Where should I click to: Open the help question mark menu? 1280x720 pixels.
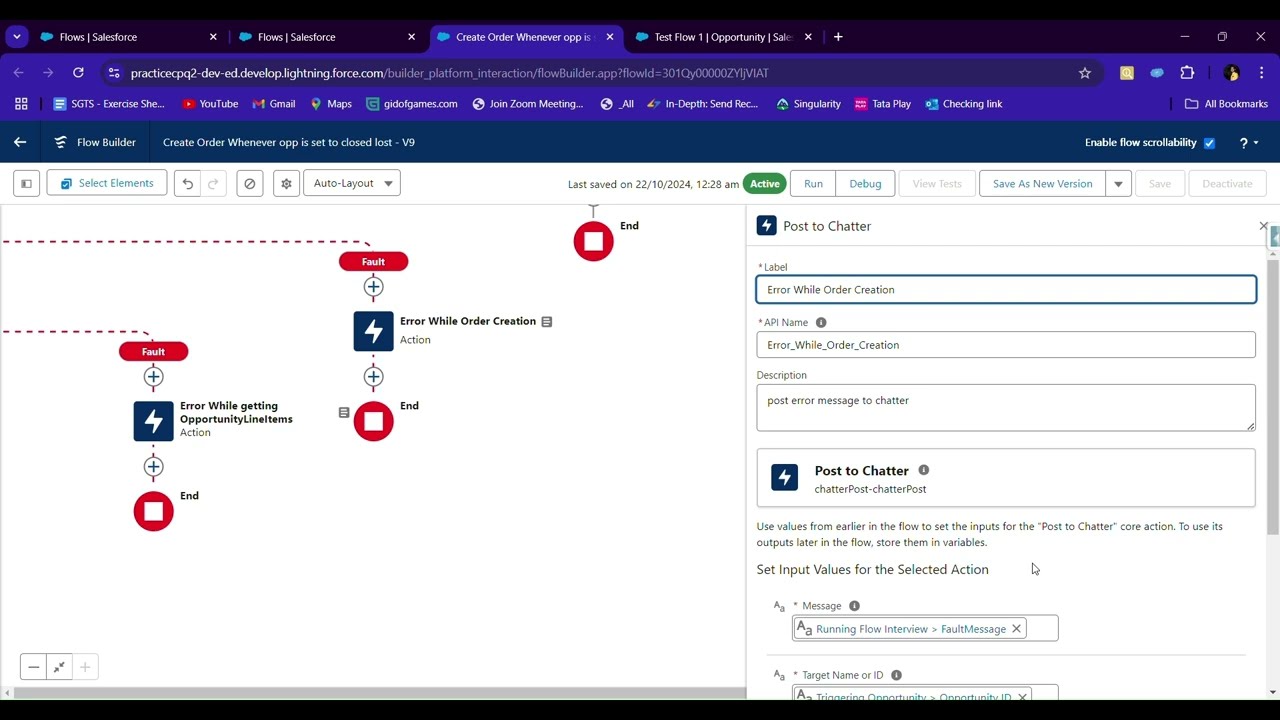[1248, 142]
